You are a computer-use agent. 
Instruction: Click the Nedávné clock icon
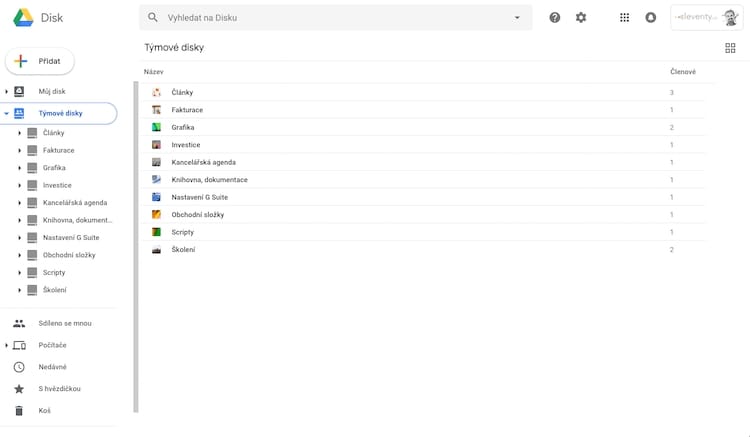coord(18,367)
